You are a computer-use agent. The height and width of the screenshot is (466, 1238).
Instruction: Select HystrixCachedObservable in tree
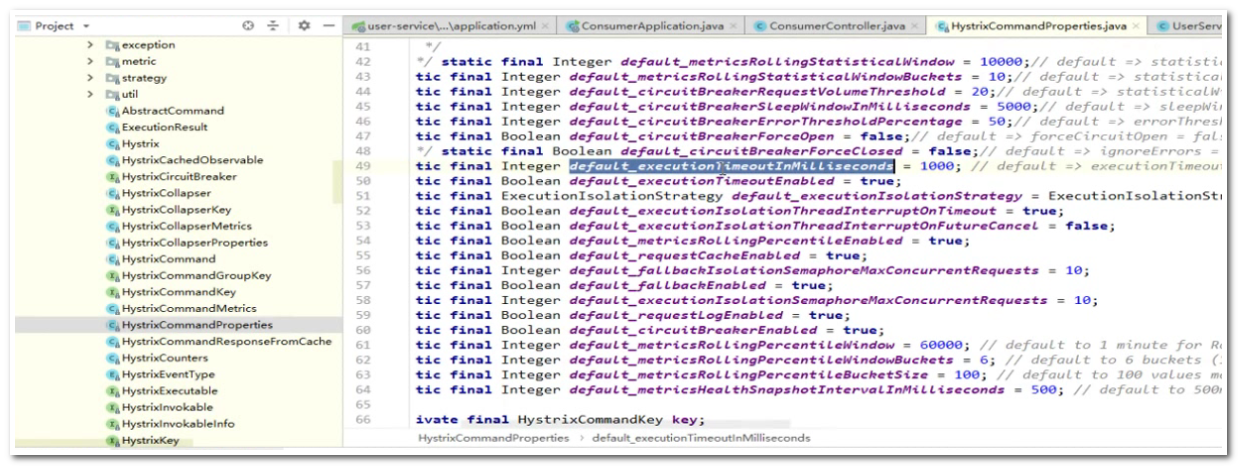point(185,160)
